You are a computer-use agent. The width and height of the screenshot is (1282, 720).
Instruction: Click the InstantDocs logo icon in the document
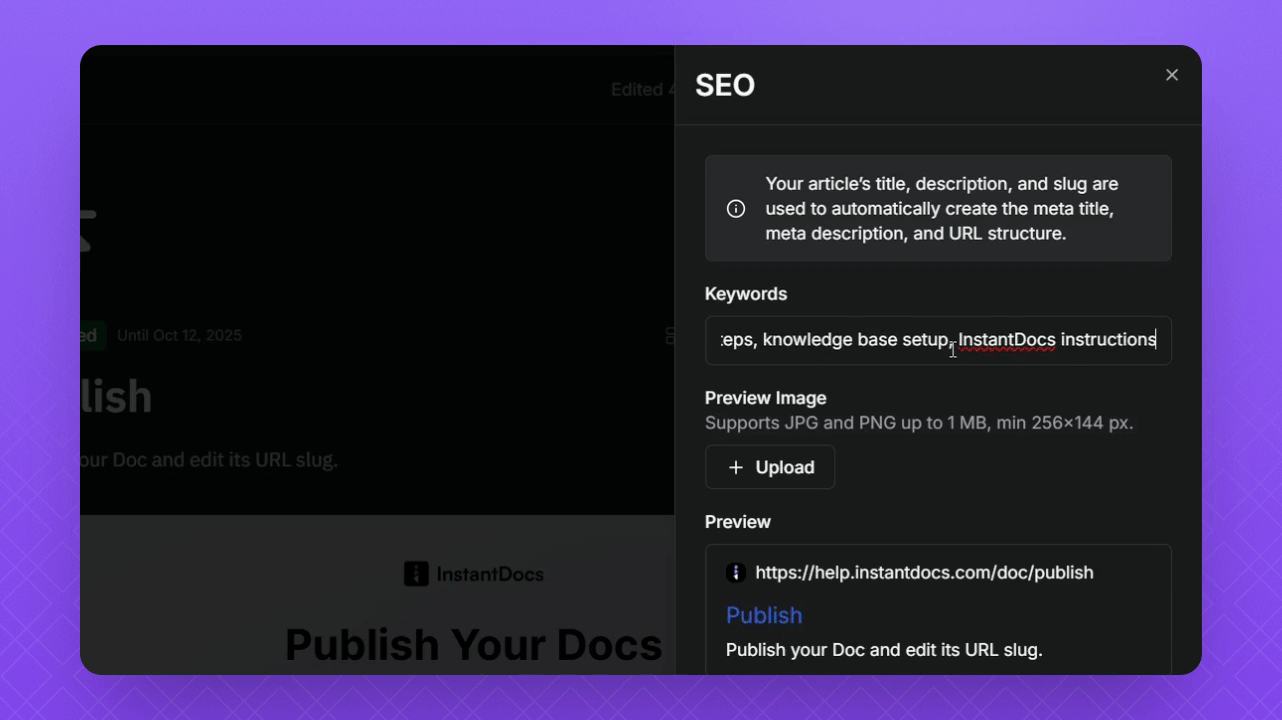click(x=416, y=574)
